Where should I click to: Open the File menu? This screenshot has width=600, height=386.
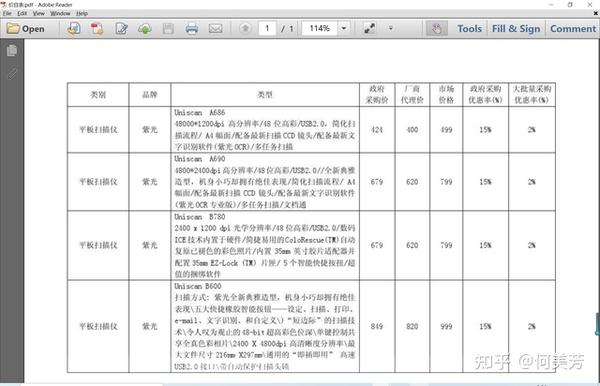coord(7,13)
